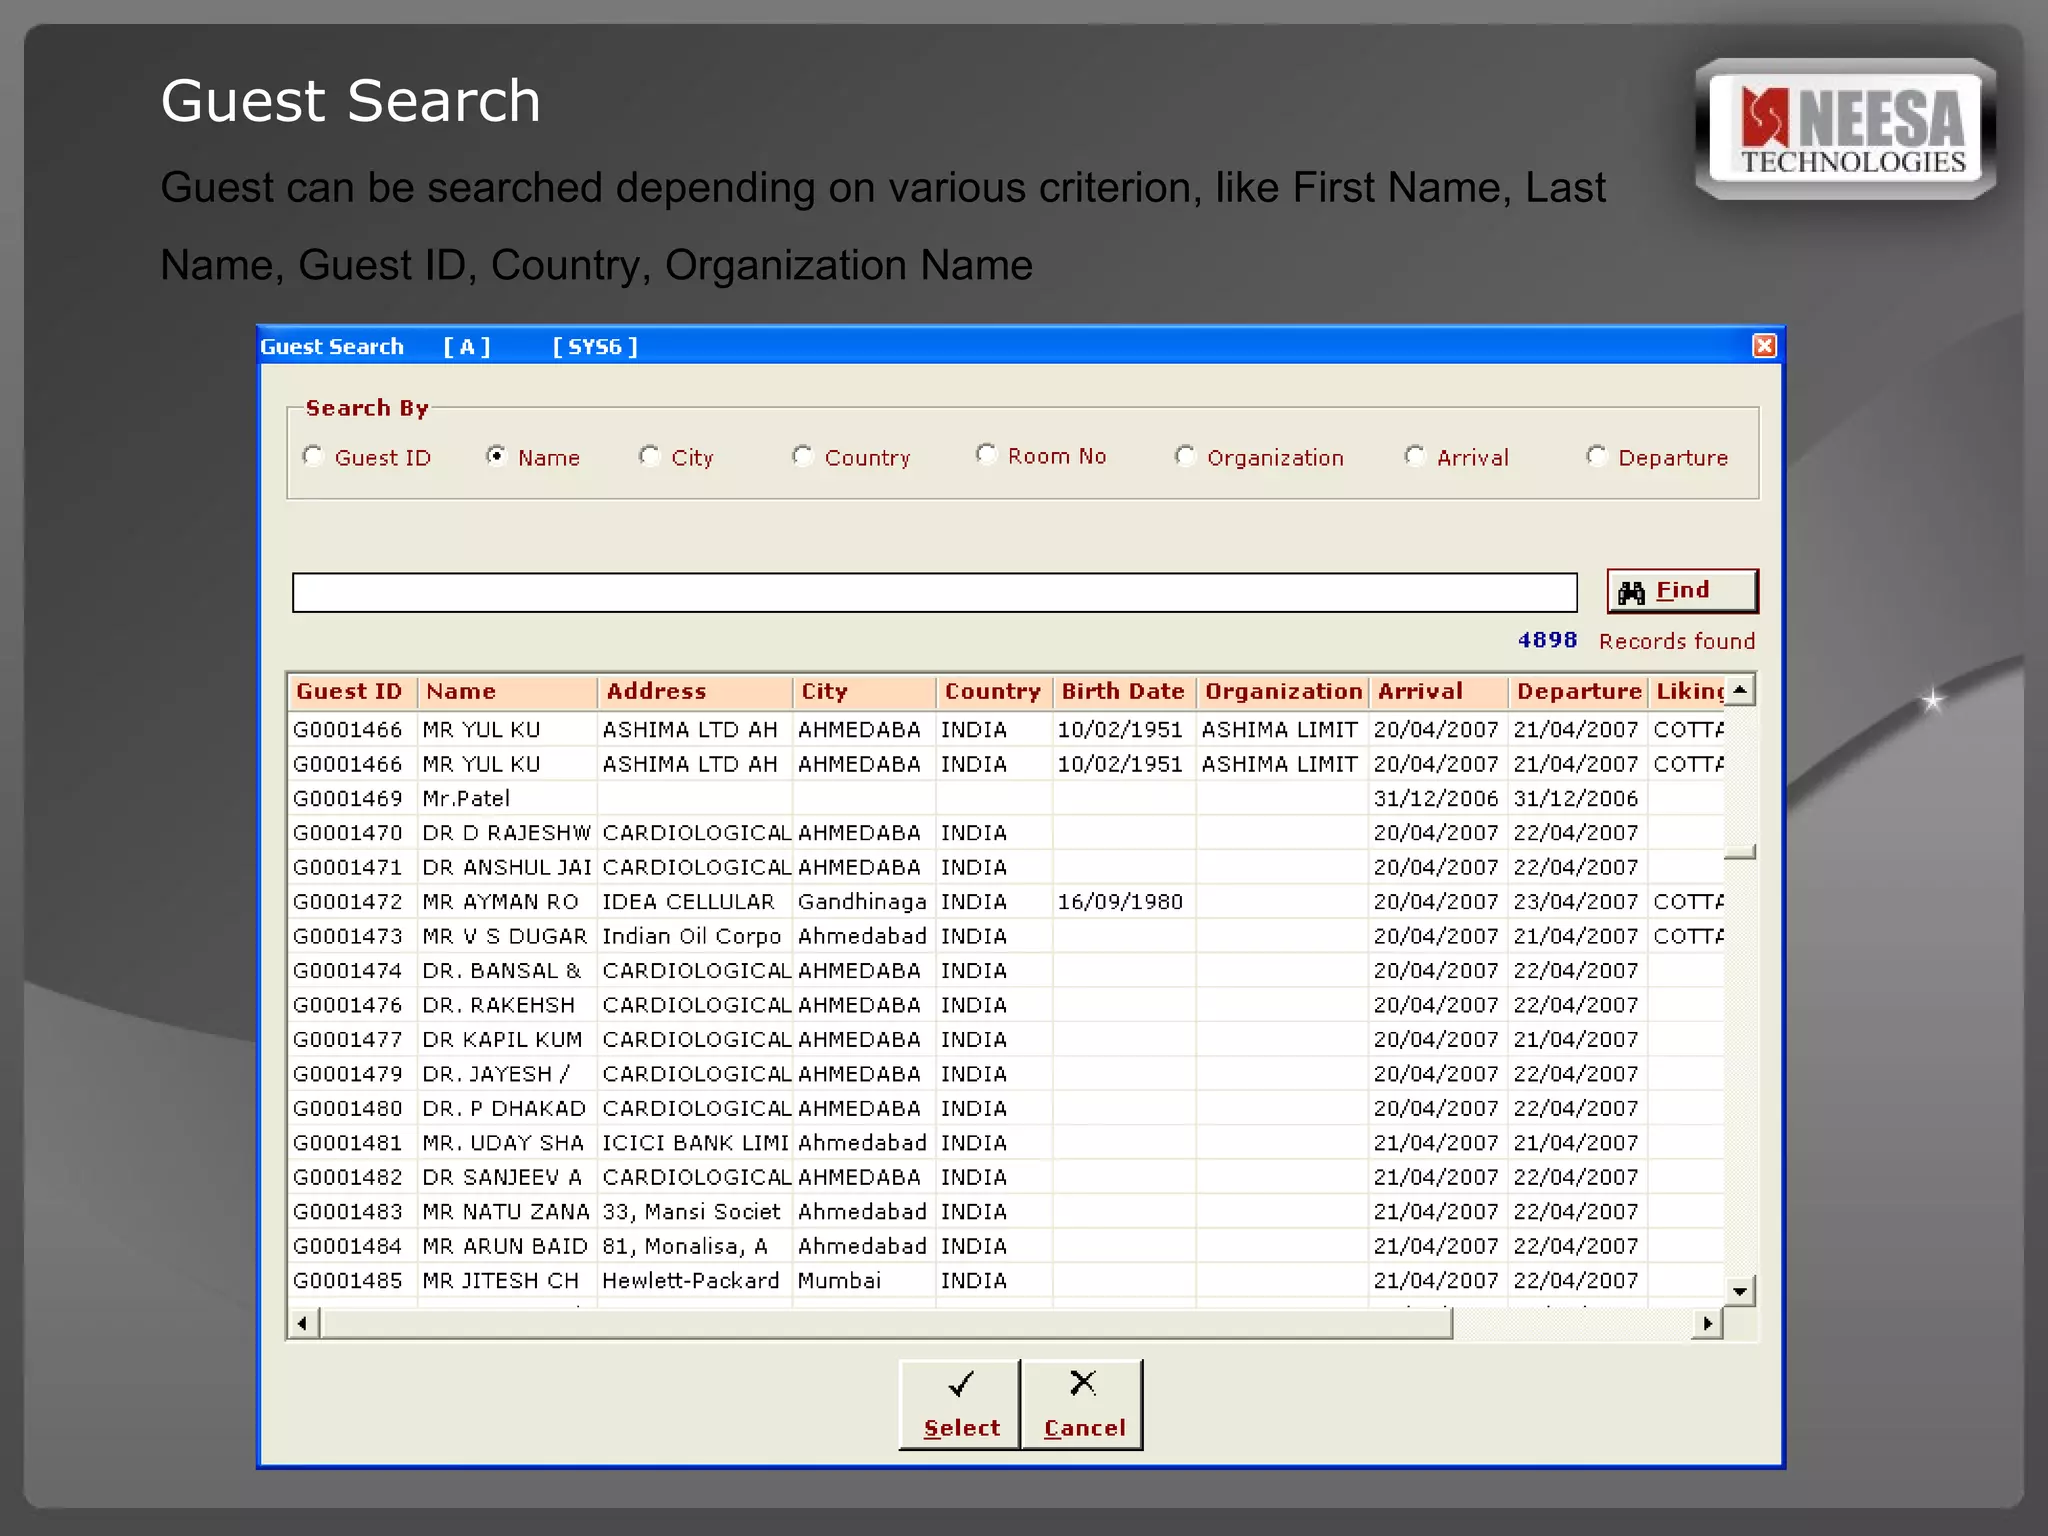Click the Address column header
2048x1536 pixels.
pos(695,691)
